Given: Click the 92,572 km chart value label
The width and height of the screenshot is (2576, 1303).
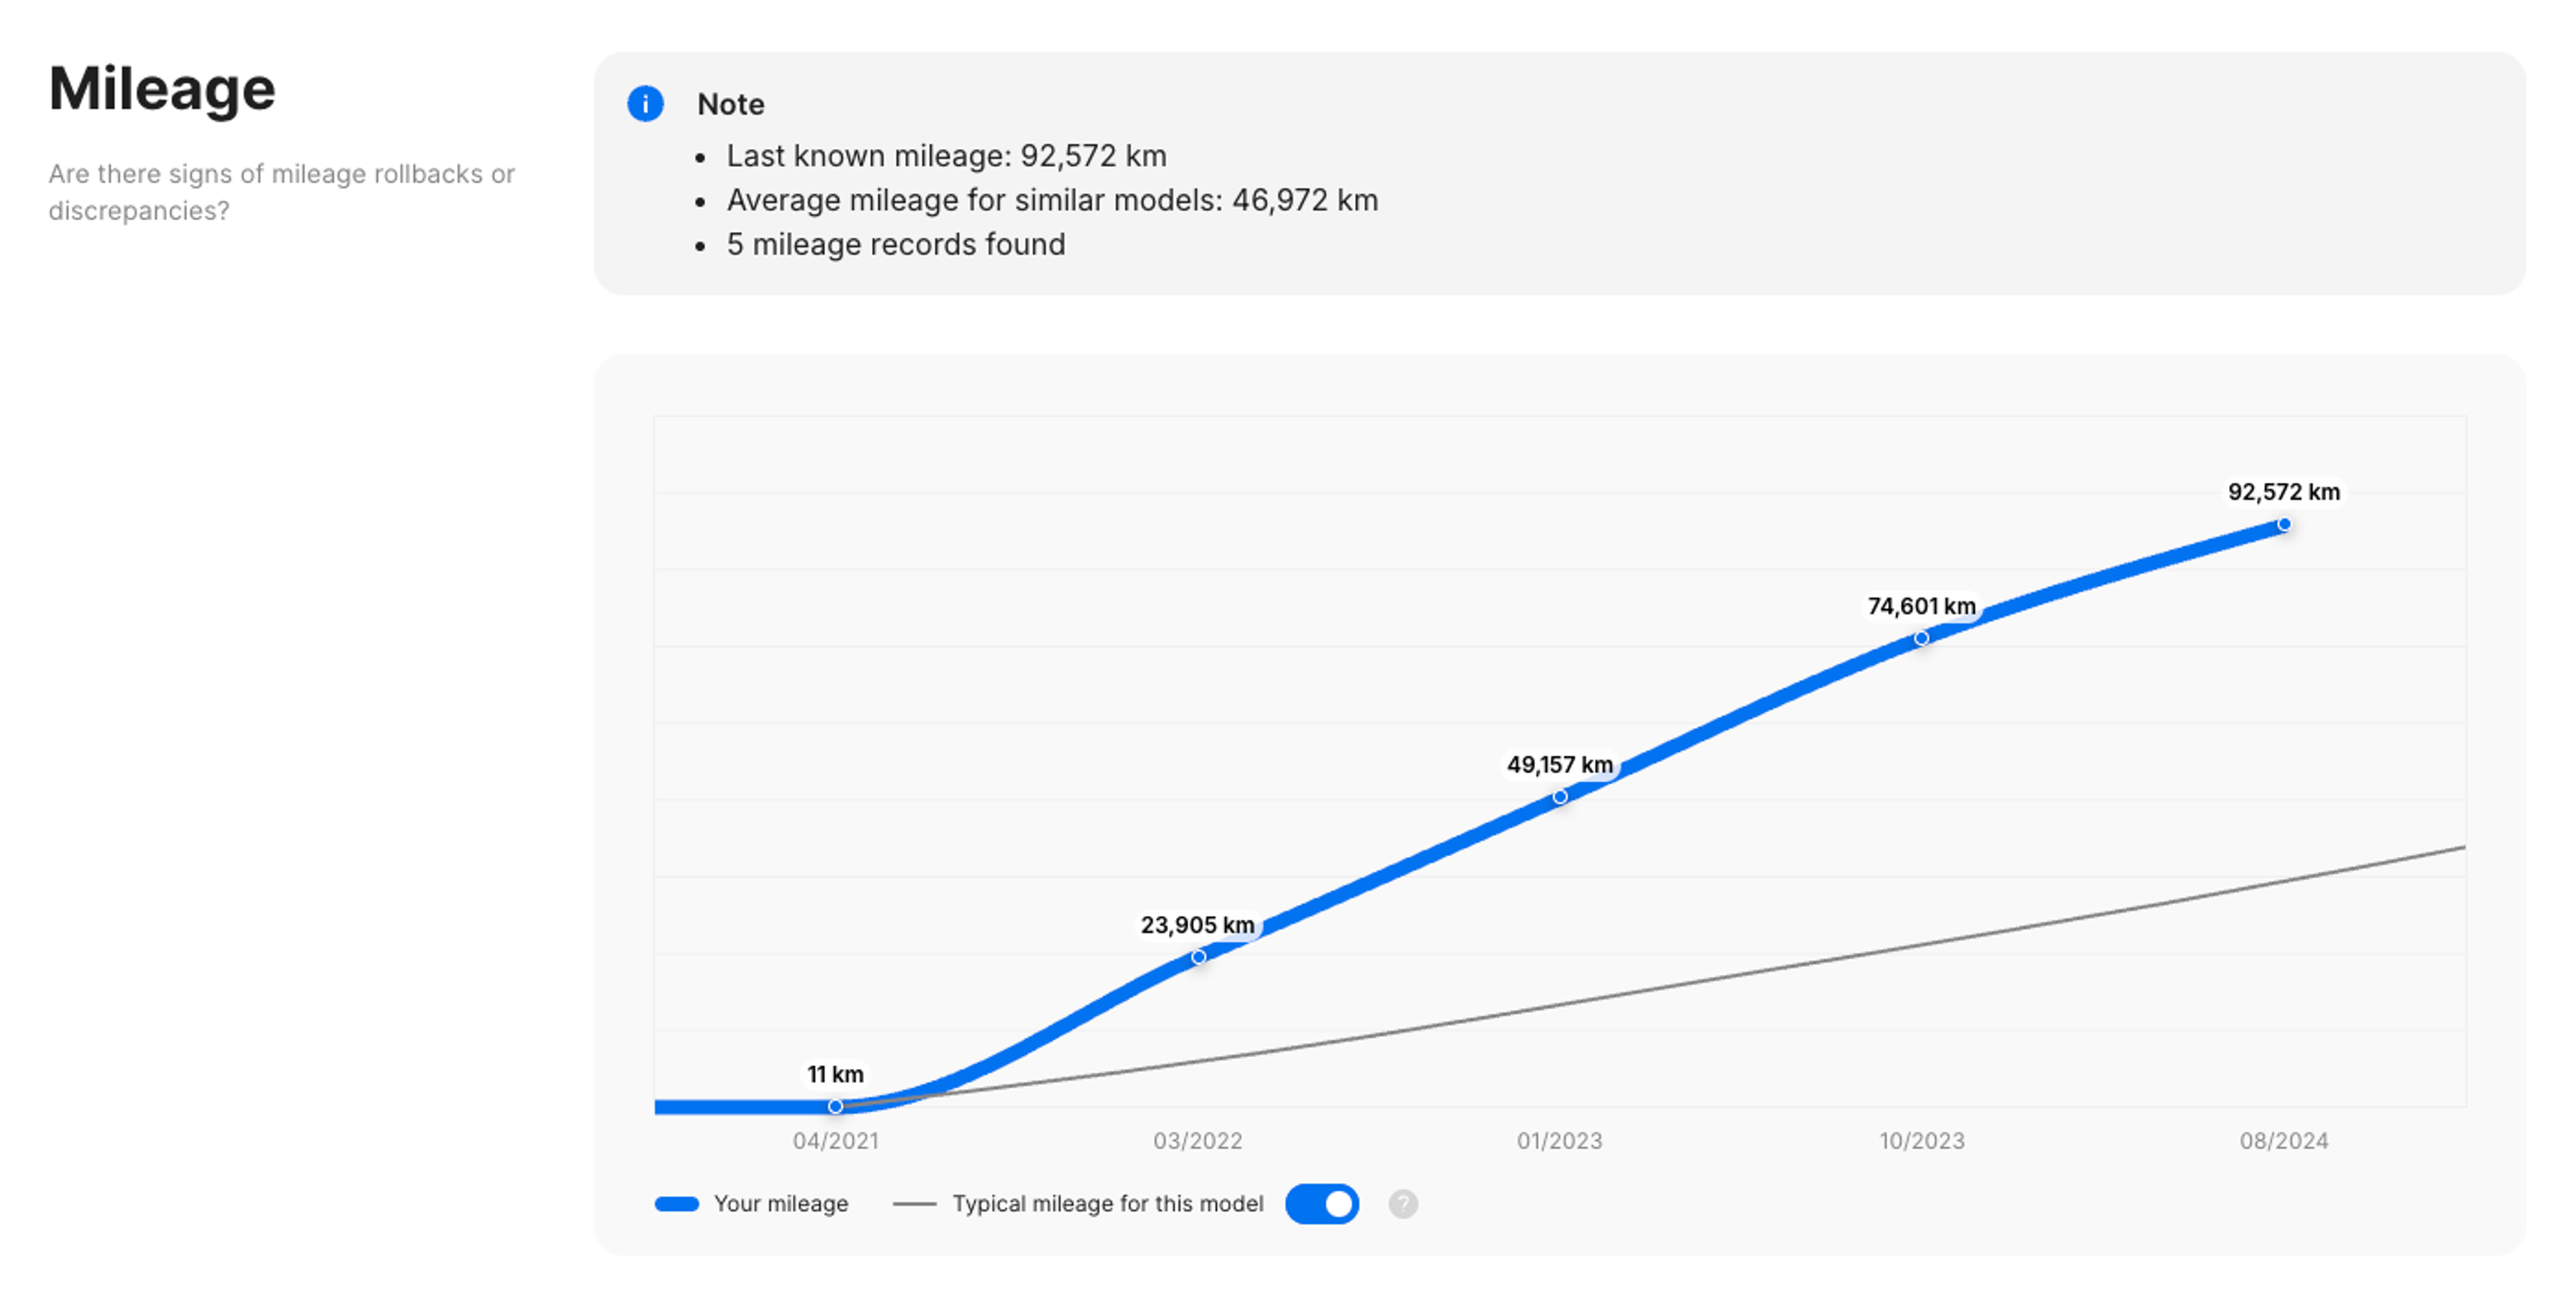Looking at the screenshot, I should tap(2283, 492).
